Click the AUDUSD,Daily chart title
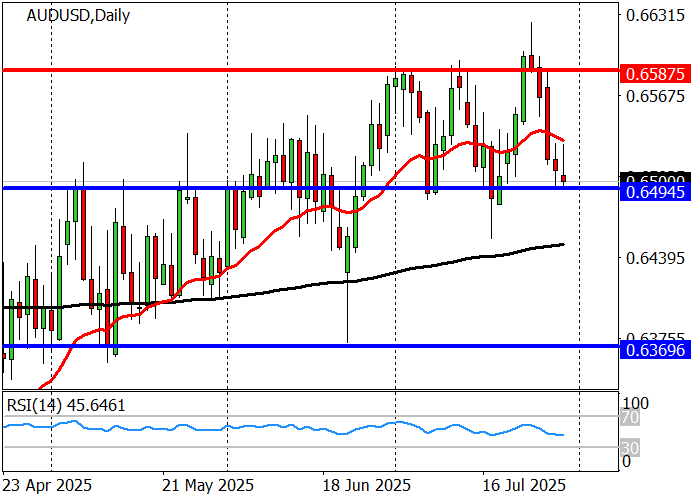Viewport: 700px width, 500px height. coord(78,16)
